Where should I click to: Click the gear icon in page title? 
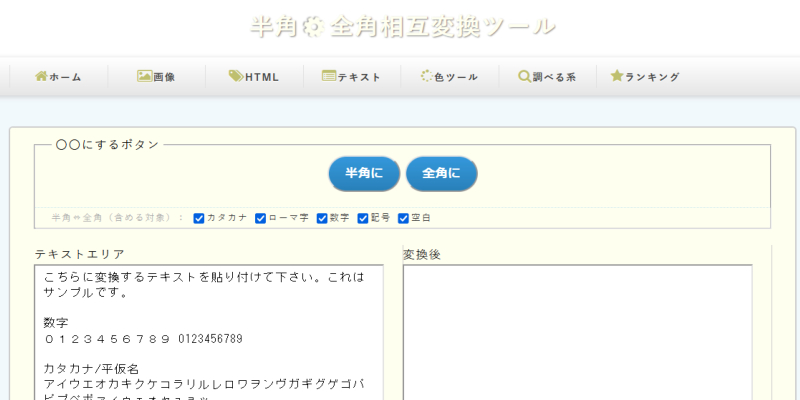(x=313, y=27)
